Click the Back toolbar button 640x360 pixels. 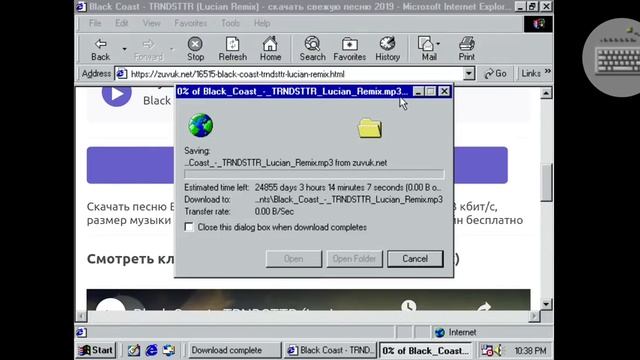coord(100,49)
